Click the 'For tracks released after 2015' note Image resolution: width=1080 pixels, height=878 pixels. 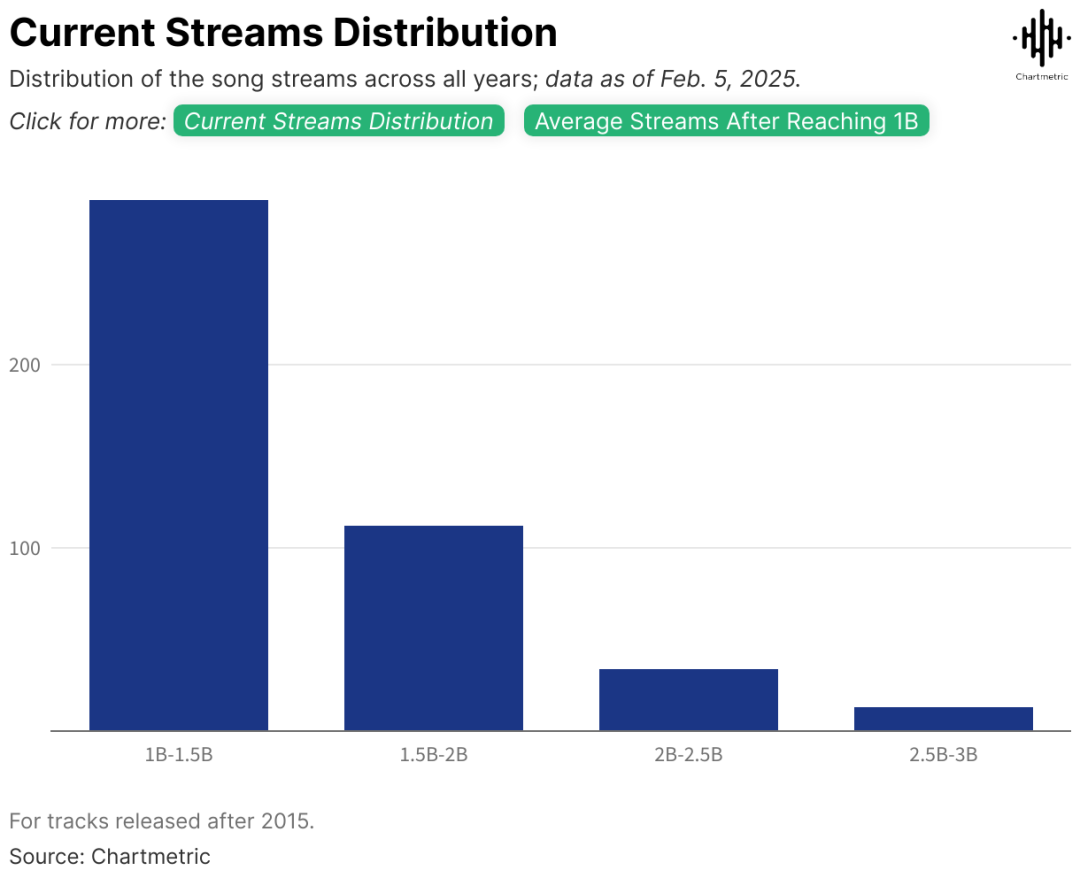point(161,821)
